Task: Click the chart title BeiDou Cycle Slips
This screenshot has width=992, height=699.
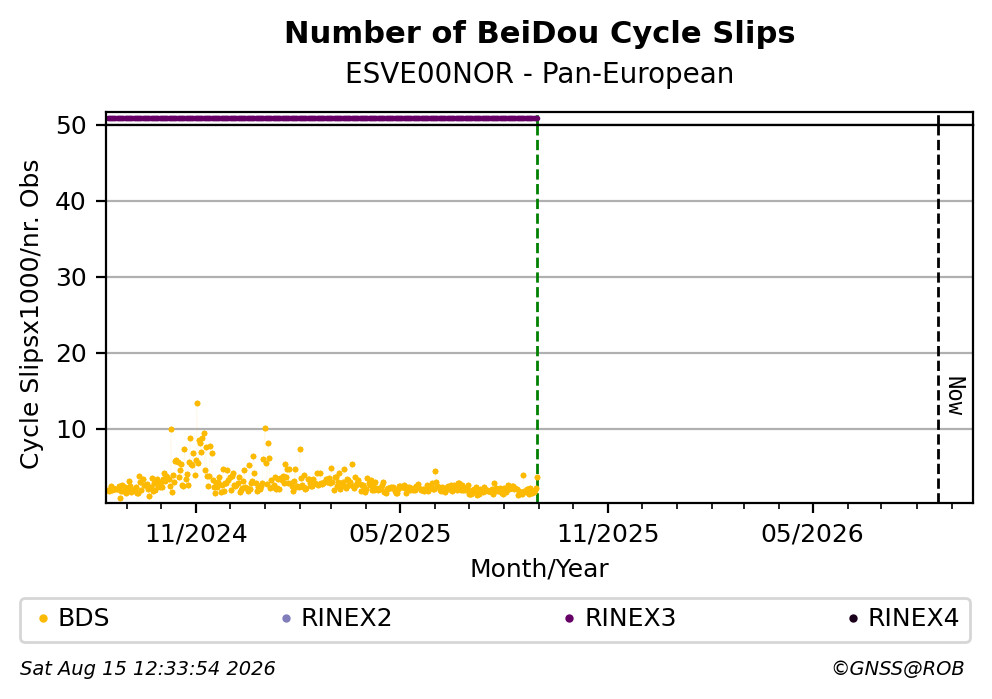Action: [x=540, y=33]
